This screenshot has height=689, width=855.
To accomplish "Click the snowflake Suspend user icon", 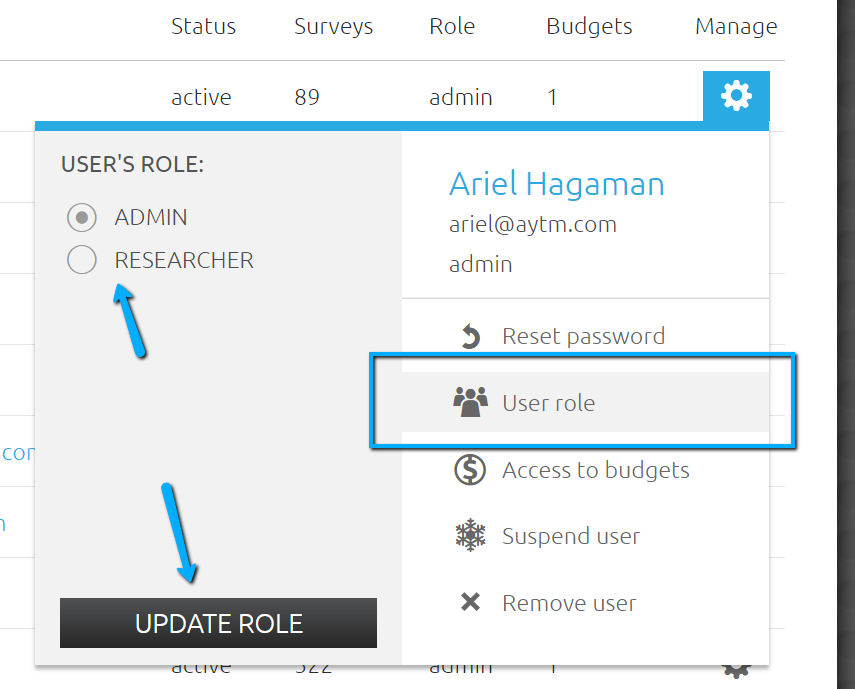I will pos(470,536).
